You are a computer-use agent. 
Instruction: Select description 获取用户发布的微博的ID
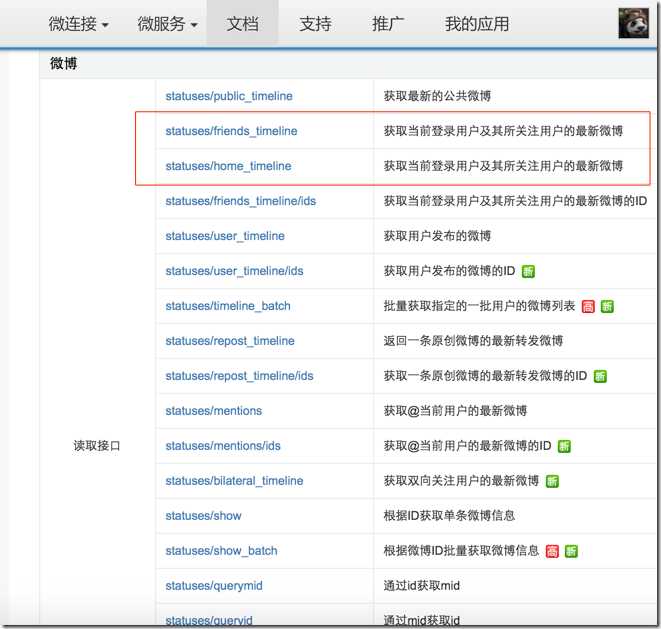point(449,271)
